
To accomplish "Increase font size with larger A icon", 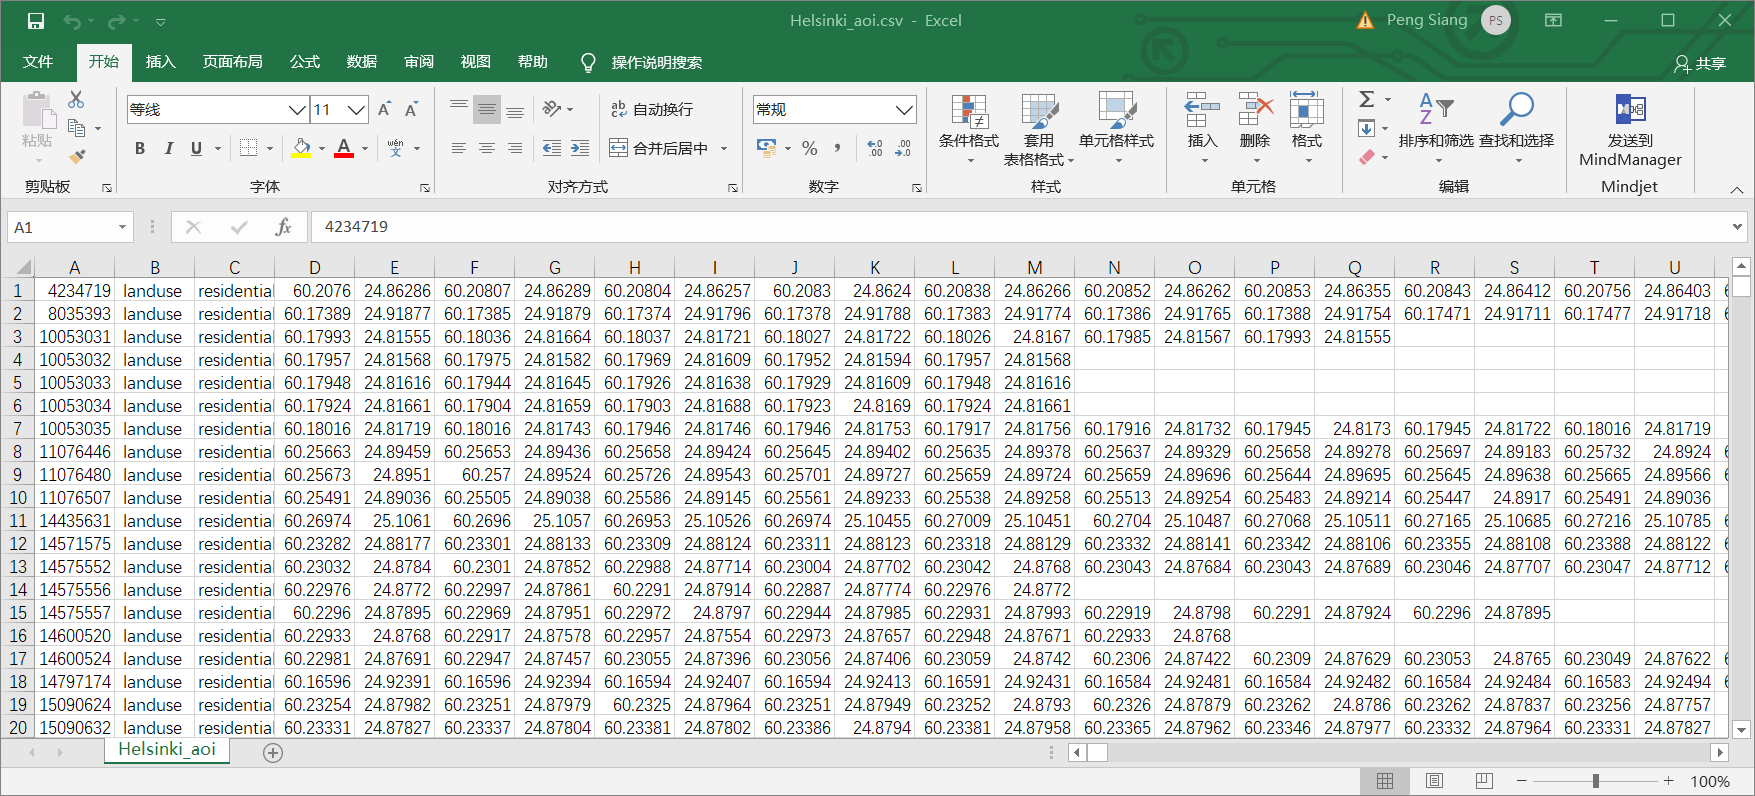I will pyautogui.click(x=385, y=109).
